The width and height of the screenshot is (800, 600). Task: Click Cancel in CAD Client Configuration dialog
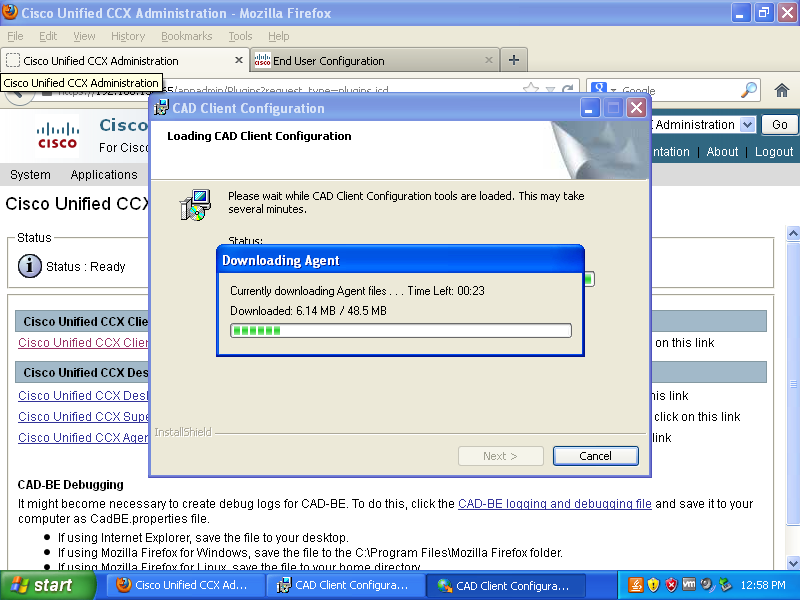(x=595, y=456)
